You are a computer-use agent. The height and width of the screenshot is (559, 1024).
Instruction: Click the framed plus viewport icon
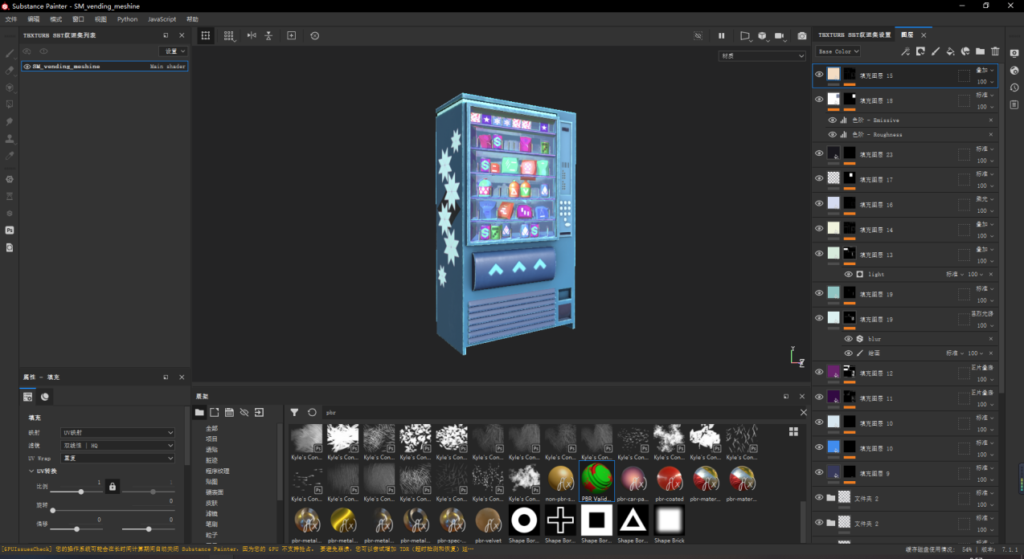291,36
